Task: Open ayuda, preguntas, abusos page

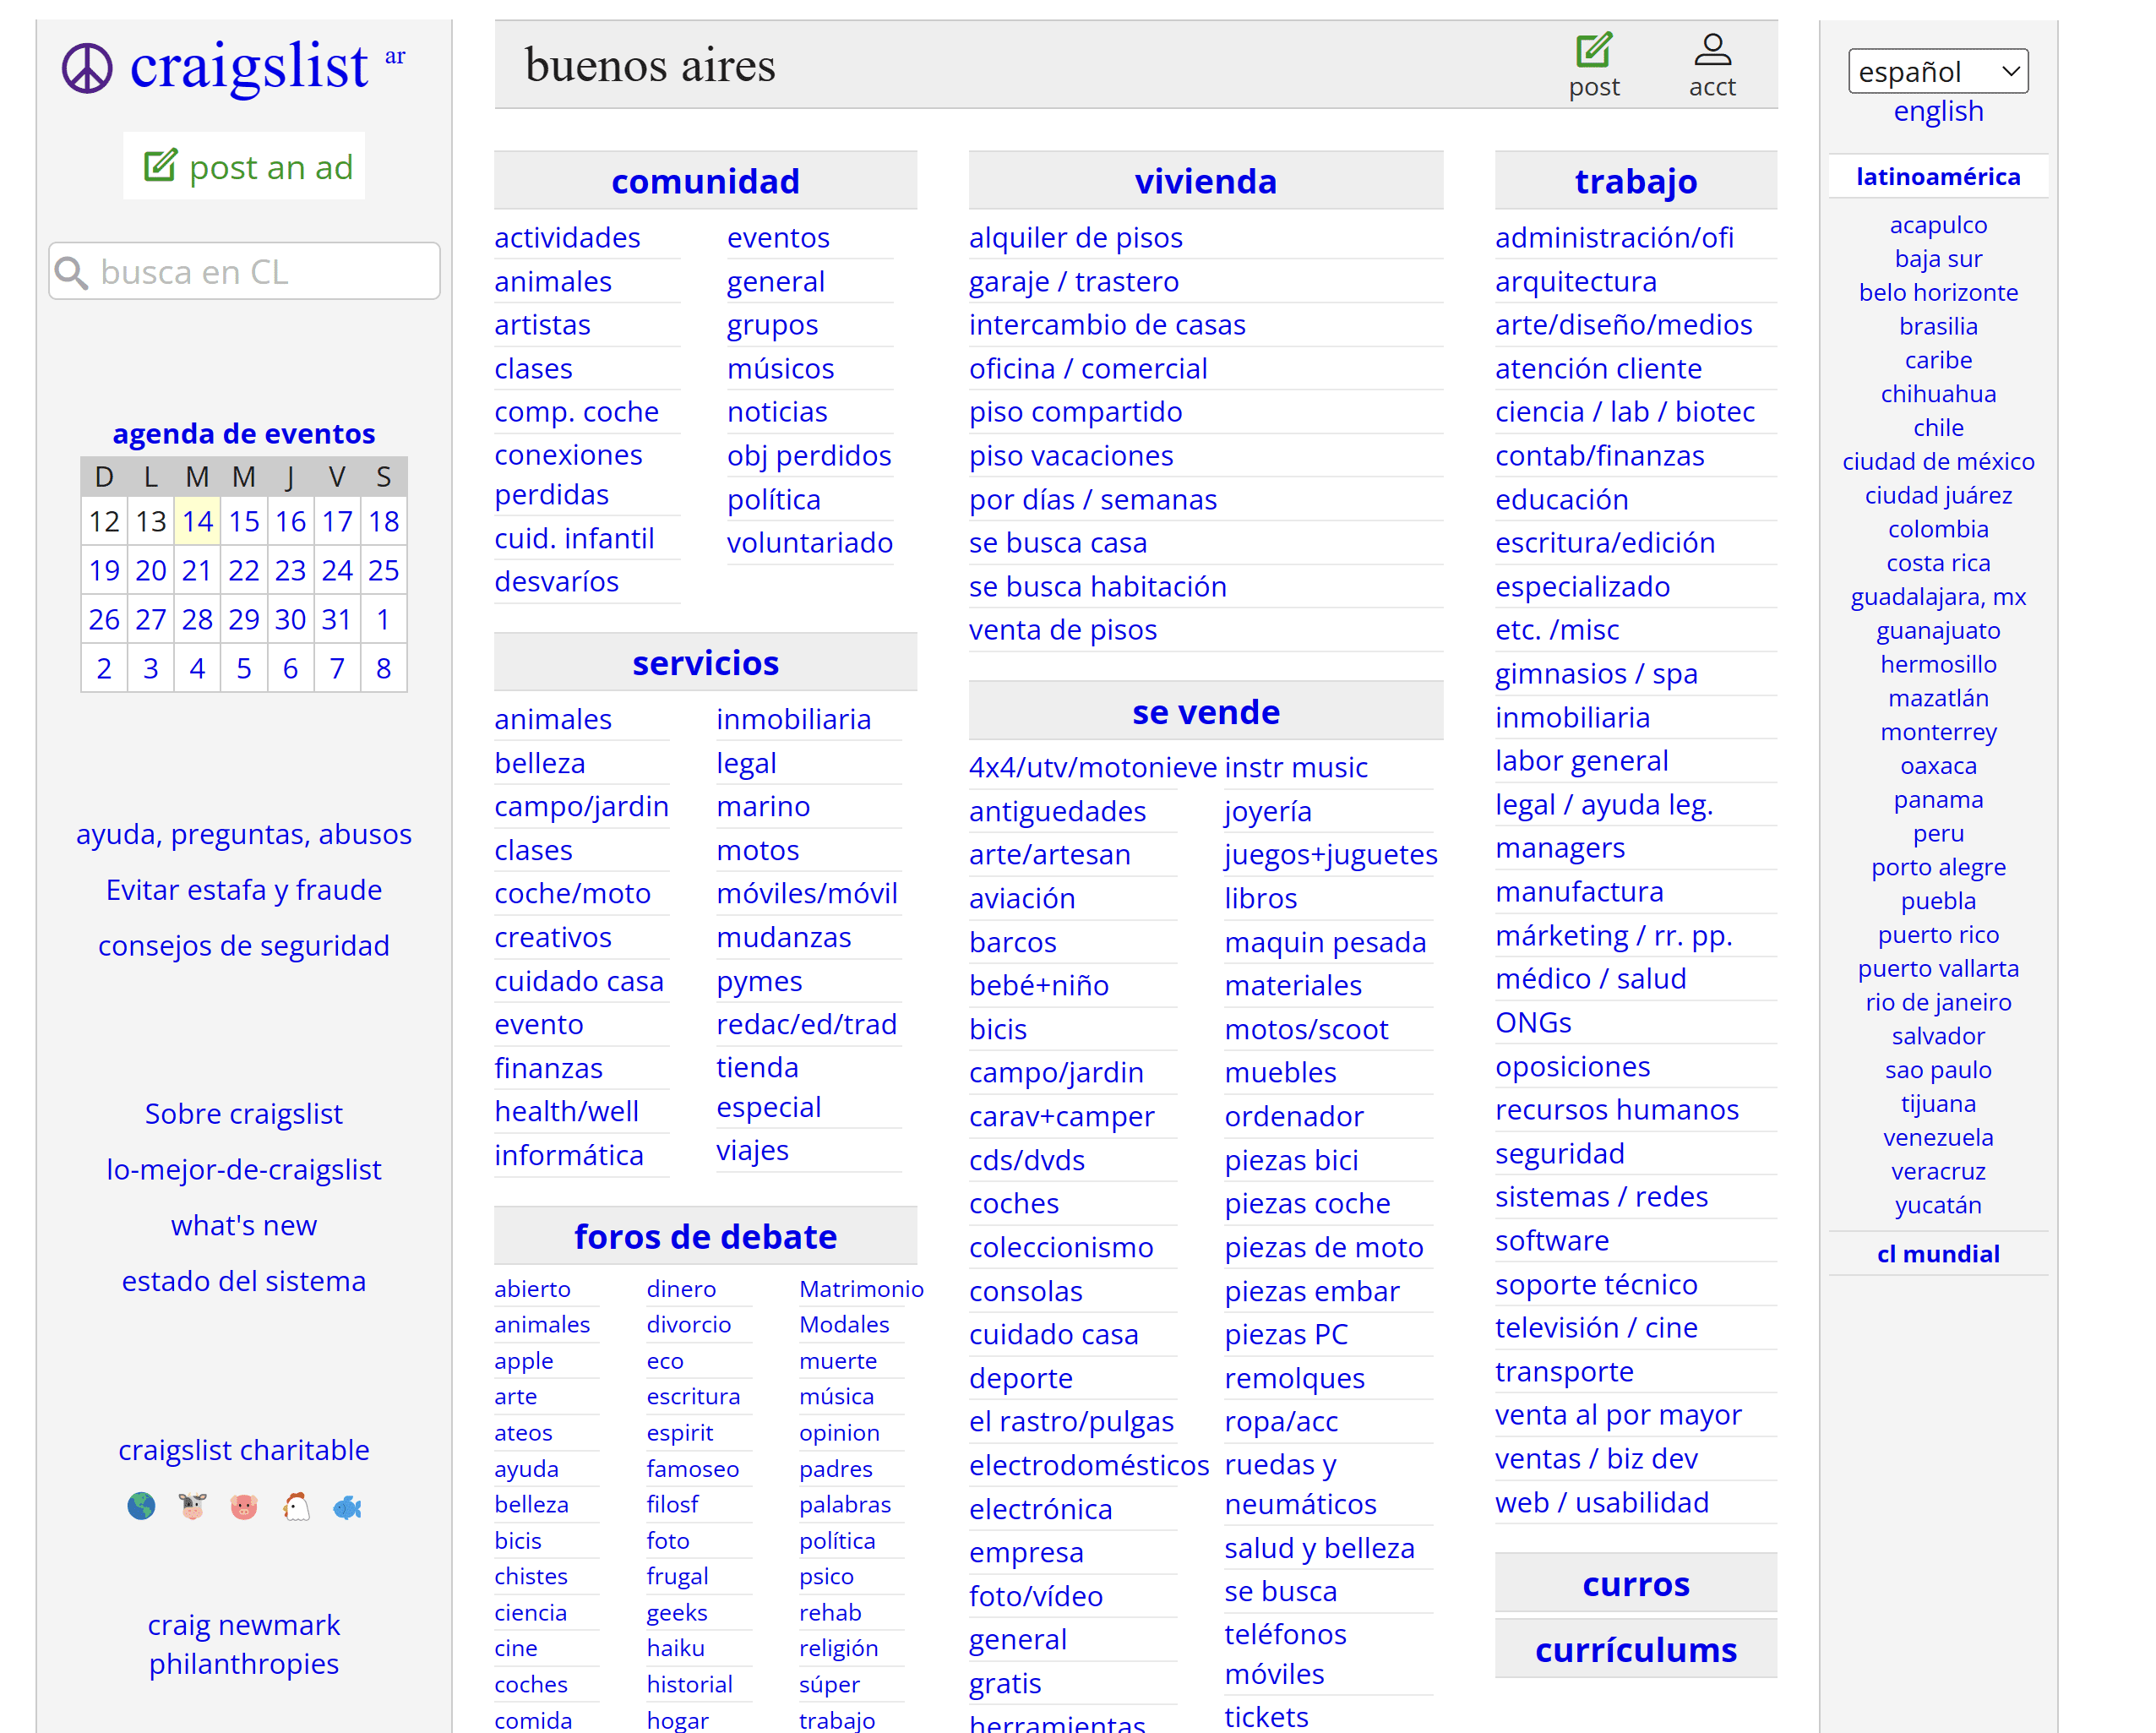Action: (x=244, y=833)
